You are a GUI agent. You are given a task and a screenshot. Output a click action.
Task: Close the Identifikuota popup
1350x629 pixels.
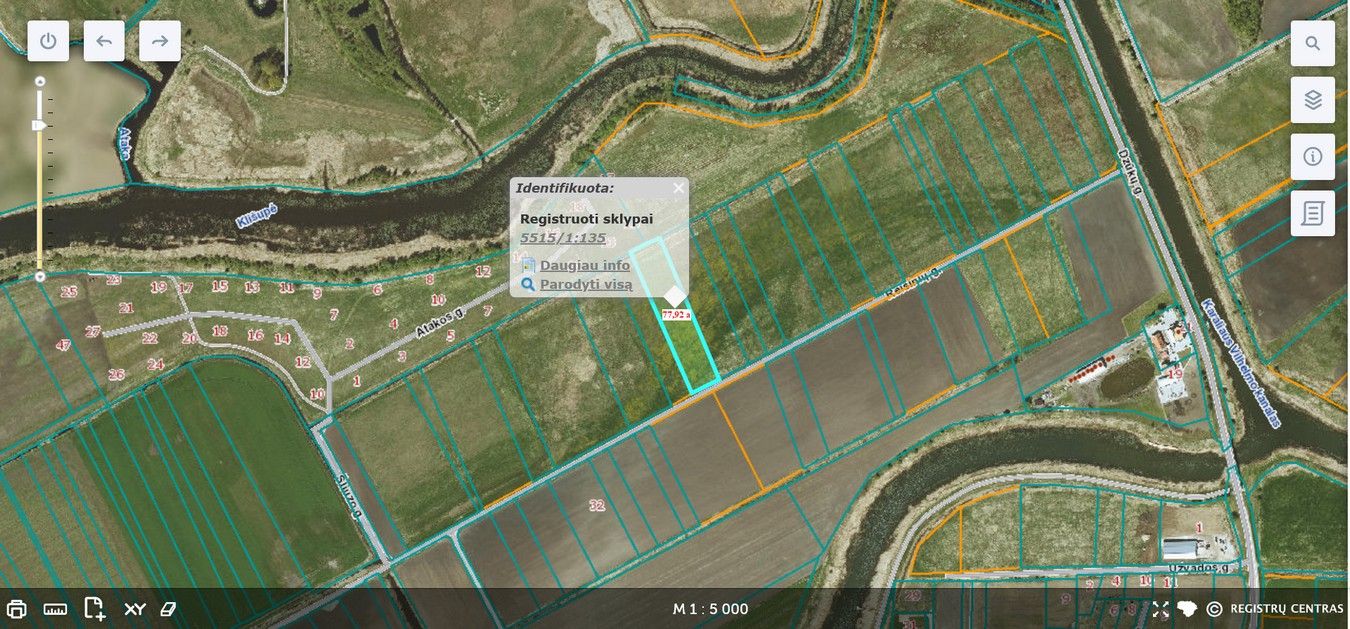679,187
